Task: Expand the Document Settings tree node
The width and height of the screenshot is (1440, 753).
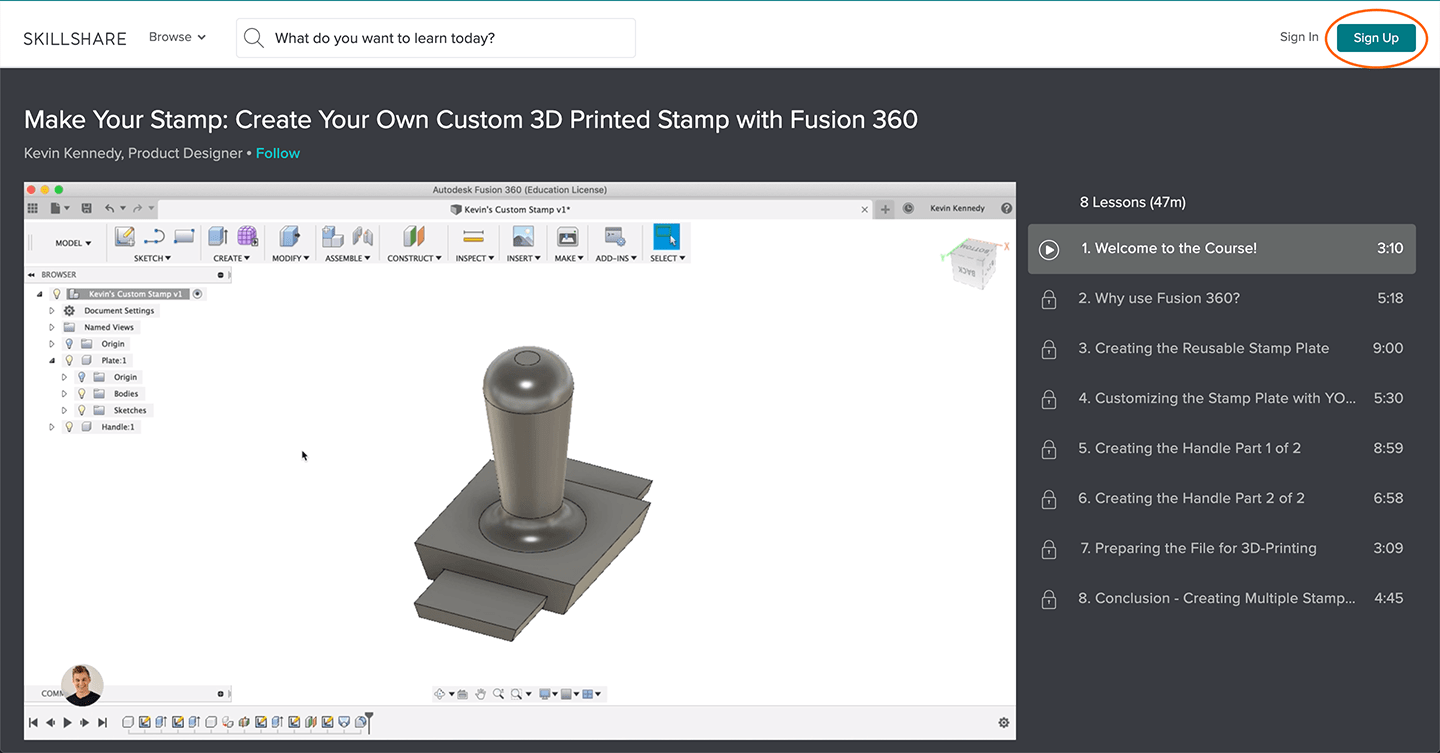Action: [52, 311]
